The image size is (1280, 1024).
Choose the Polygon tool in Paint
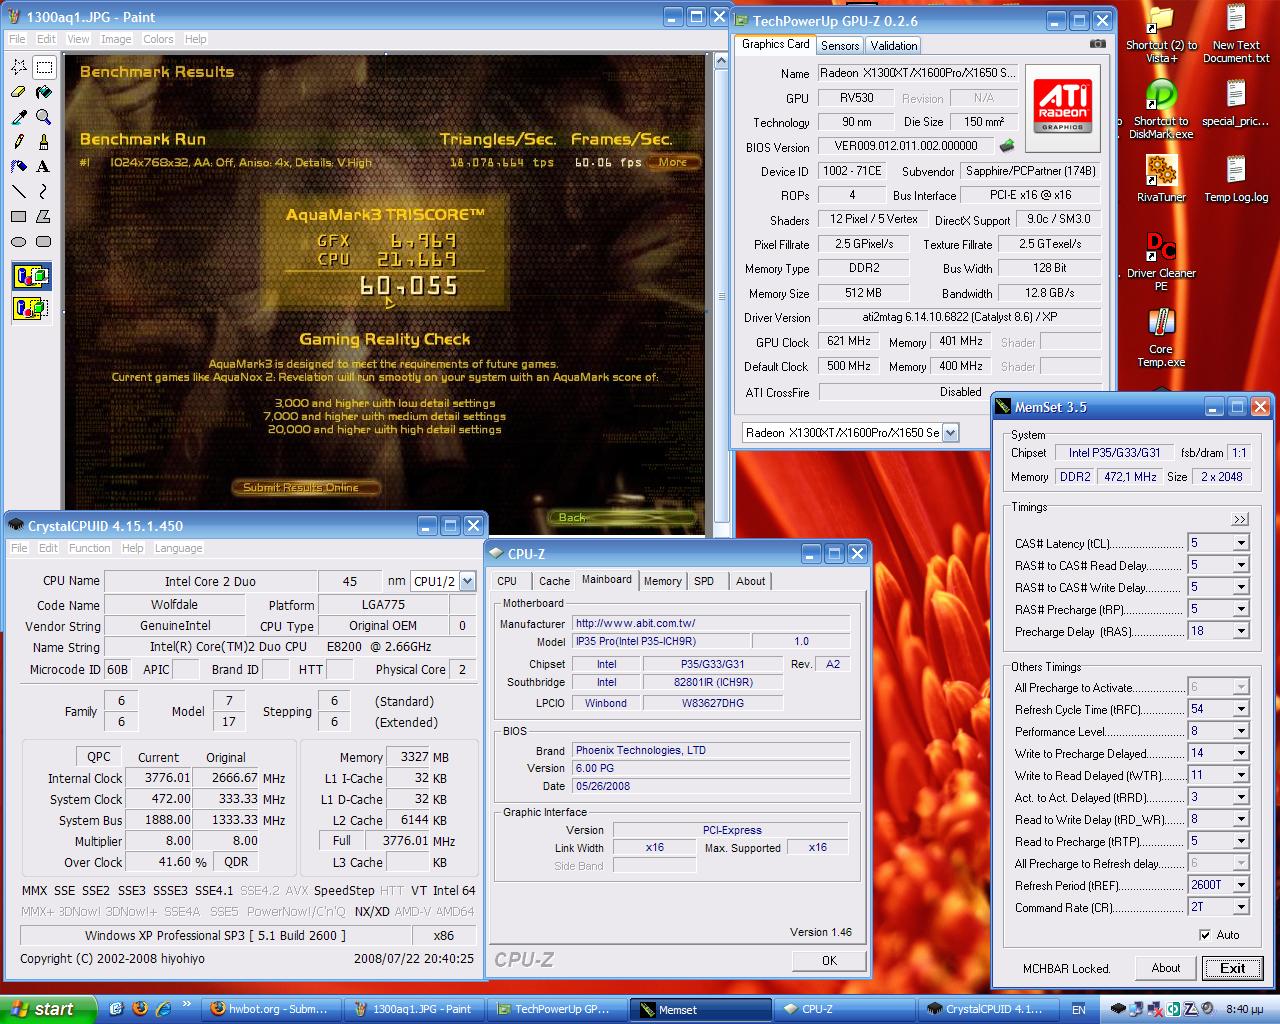43,216
